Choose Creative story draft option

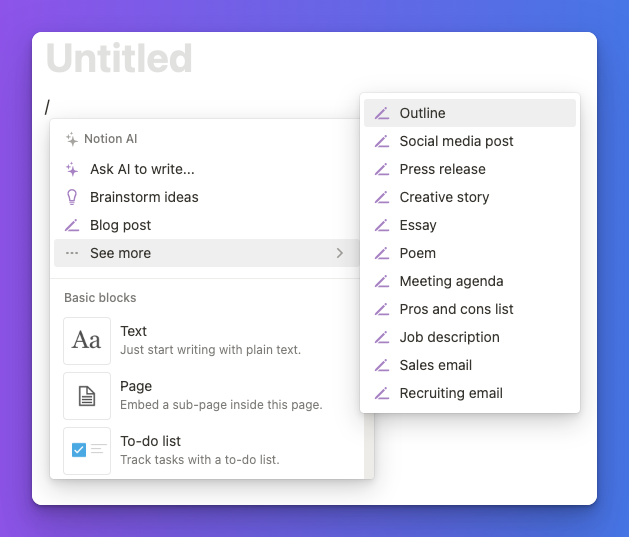tap(470, 197)
